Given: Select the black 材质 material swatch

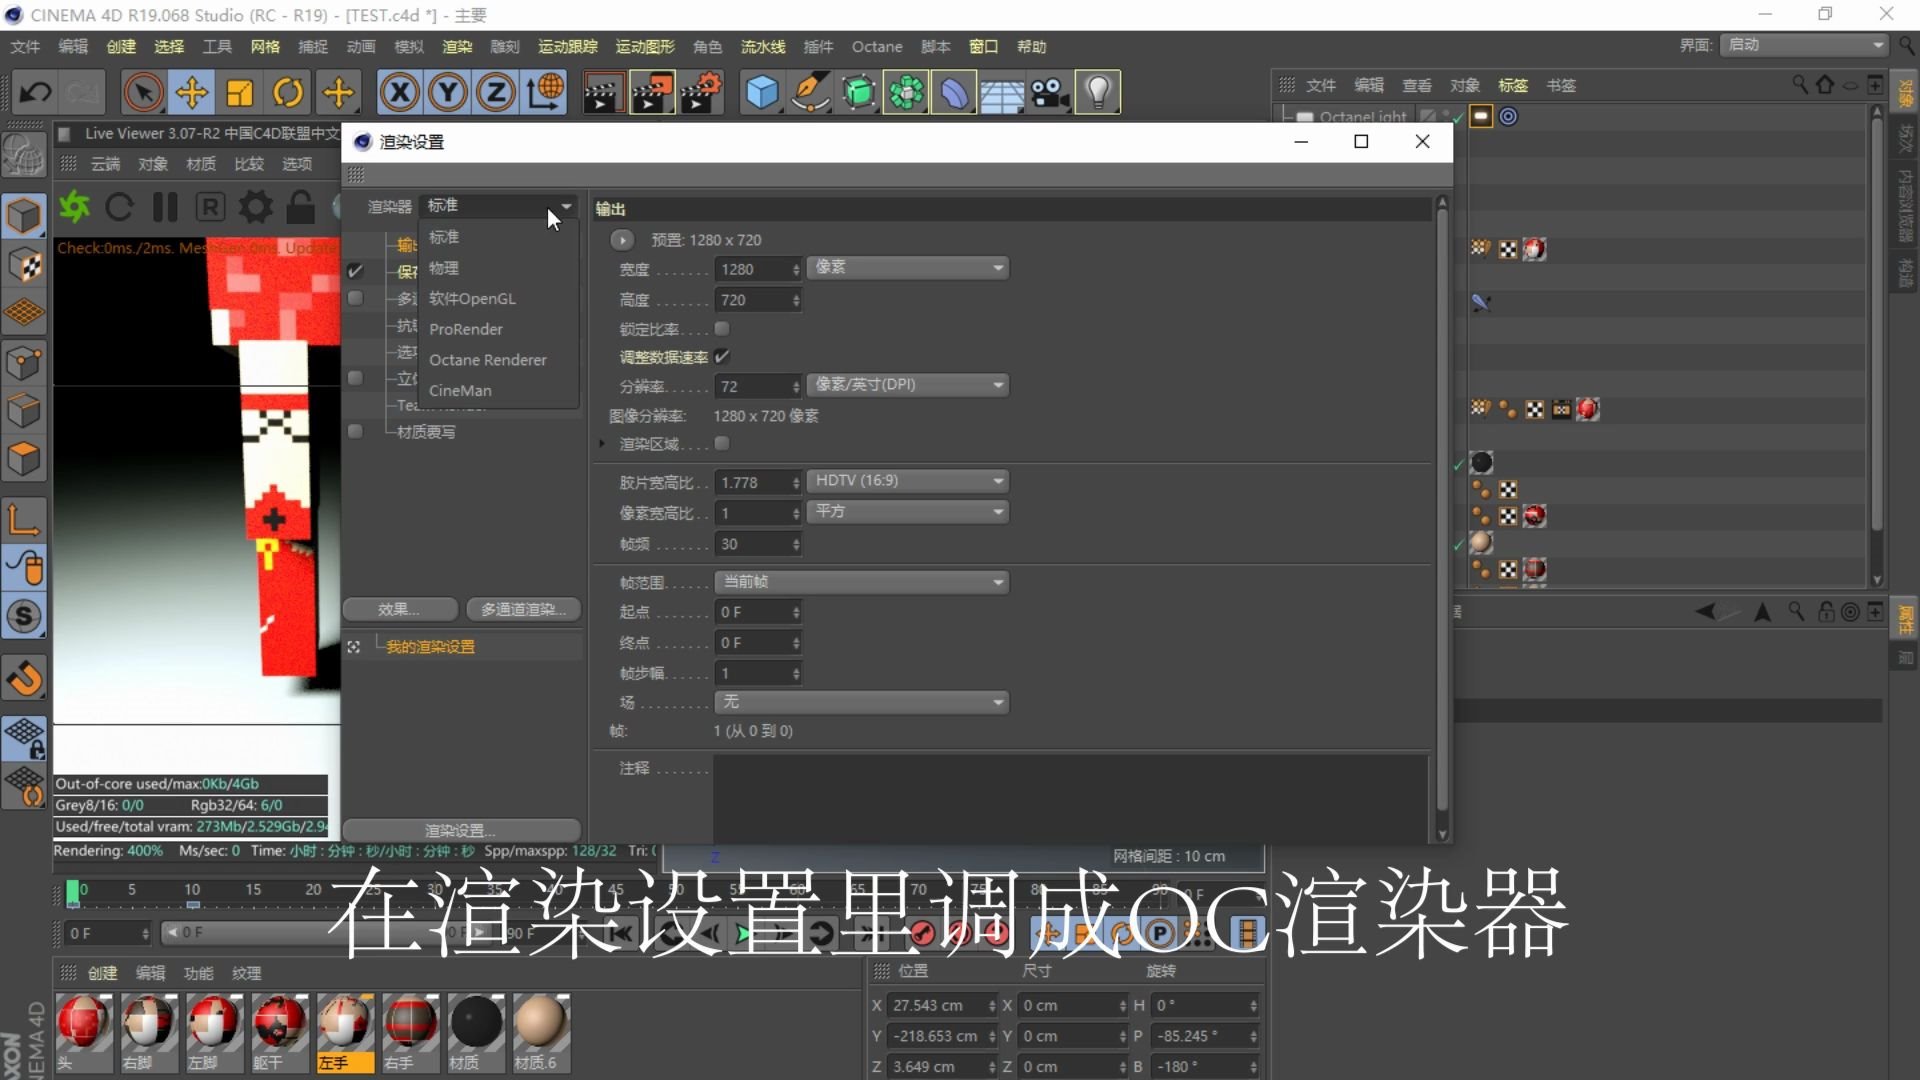Looking at the screenshot, I should click(476, 1022).
